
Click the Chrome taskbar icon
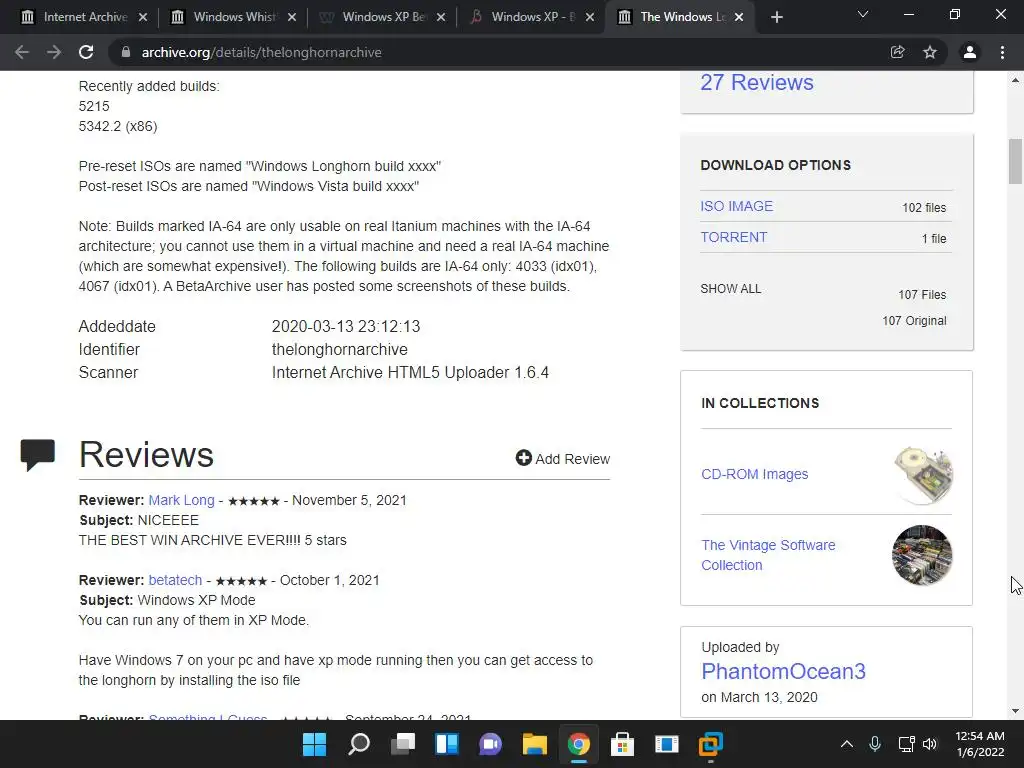tap(579, 744)
